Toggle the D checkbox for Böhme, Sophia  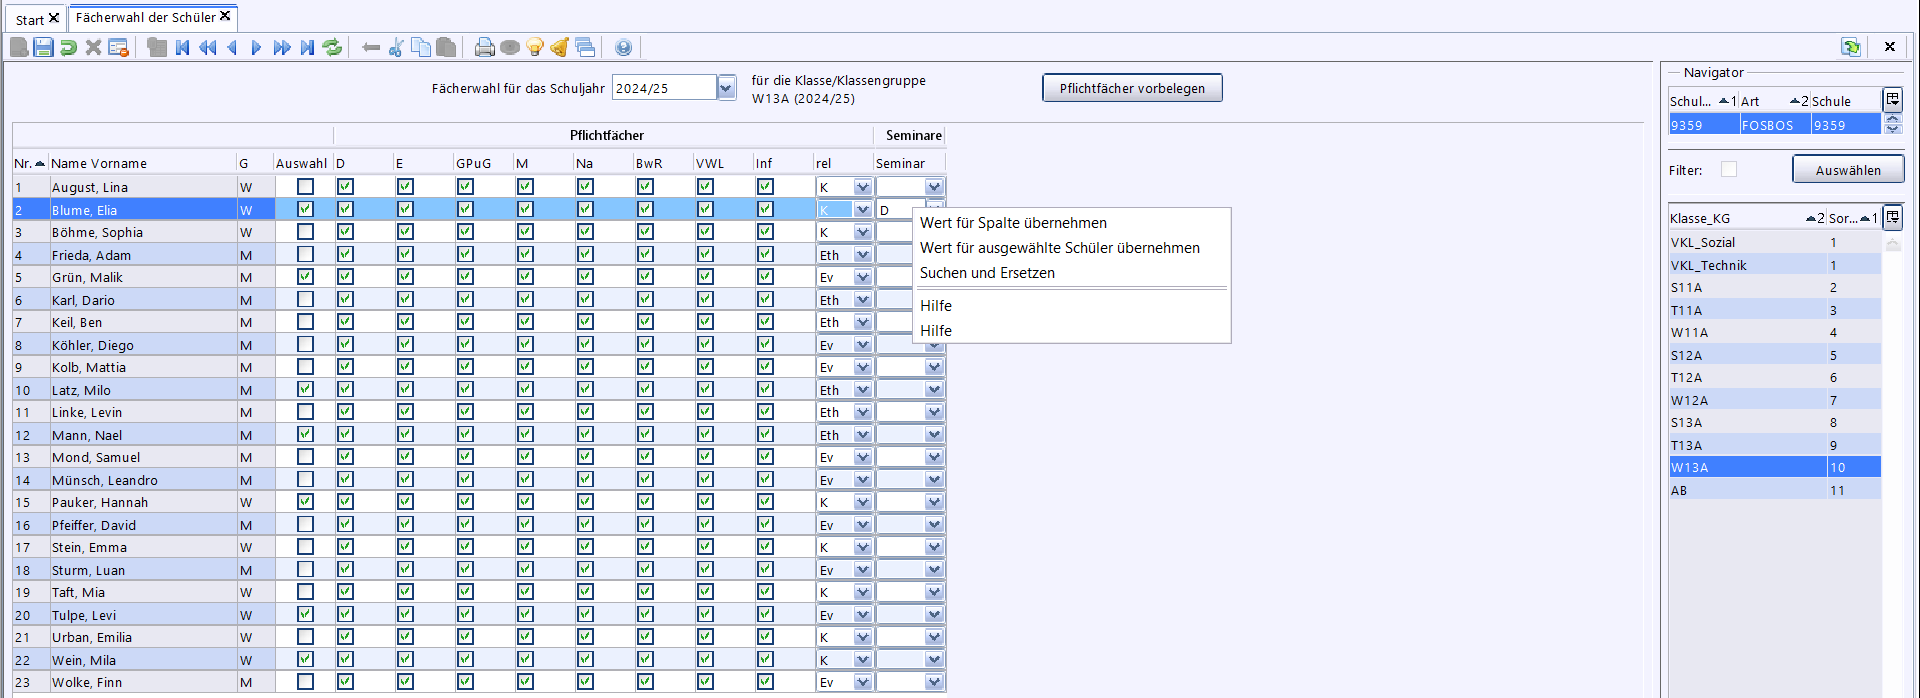click(x=345, y=232)
